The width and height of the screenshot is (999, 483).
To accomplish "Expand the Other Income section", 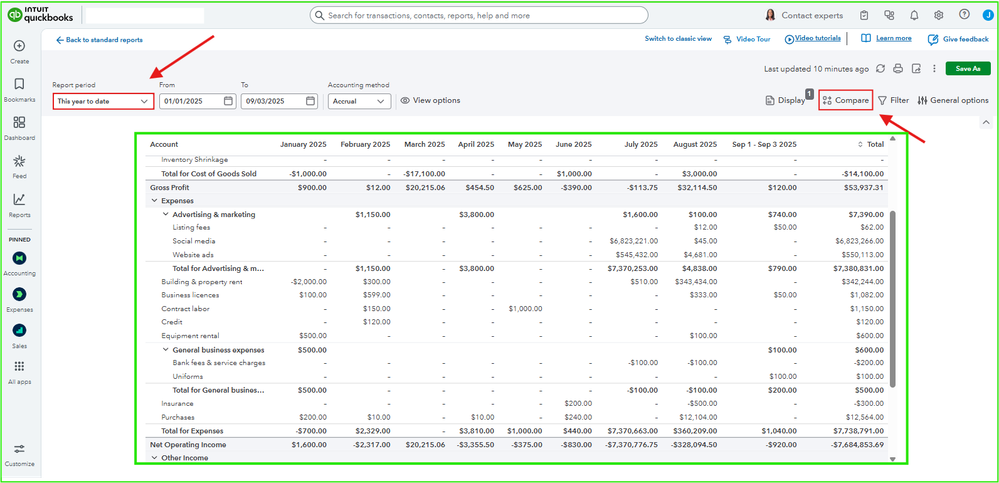I will (154, 458).
